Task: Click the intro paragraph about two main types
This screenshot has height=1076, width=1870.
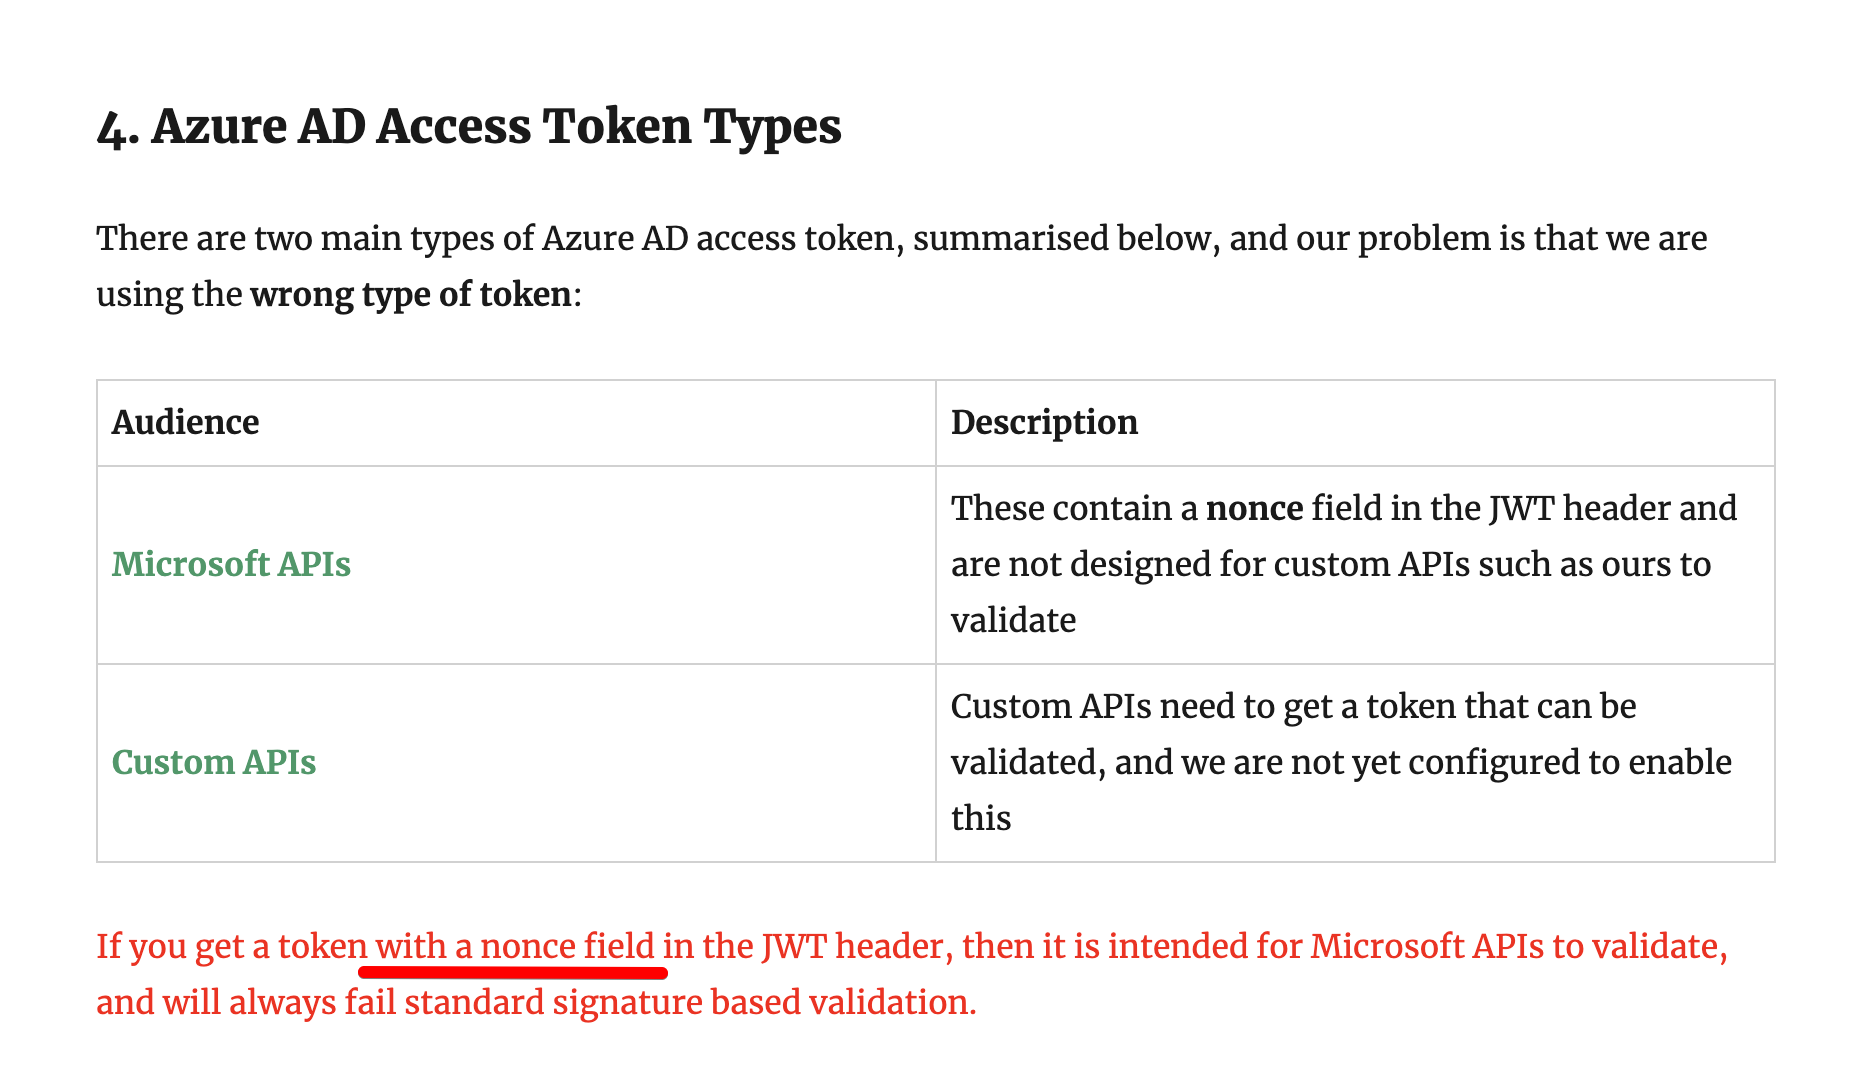Action: tap(901, 266)
